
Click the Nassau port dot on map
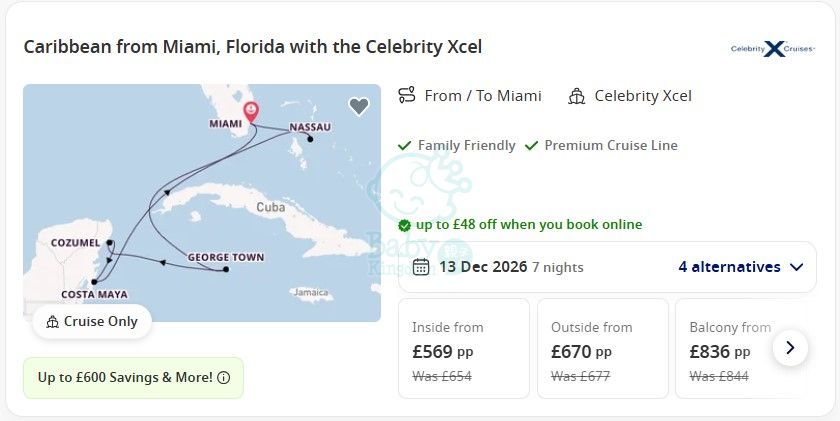(310, 139)
